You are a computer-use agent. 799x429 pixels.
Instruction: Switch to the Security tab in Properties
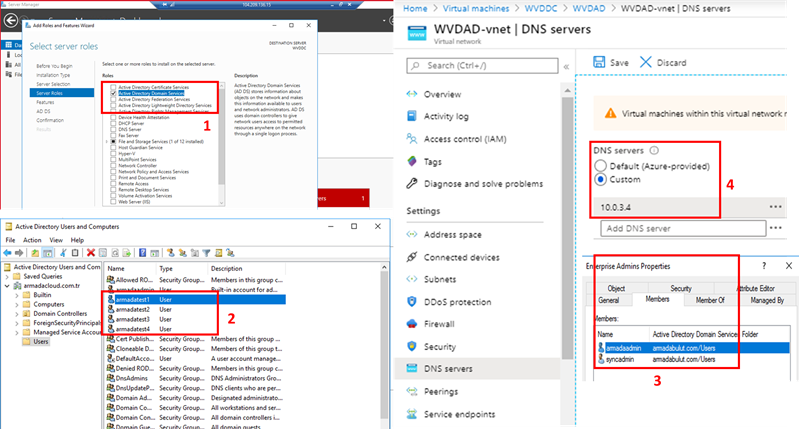click(x=681, y=288)
